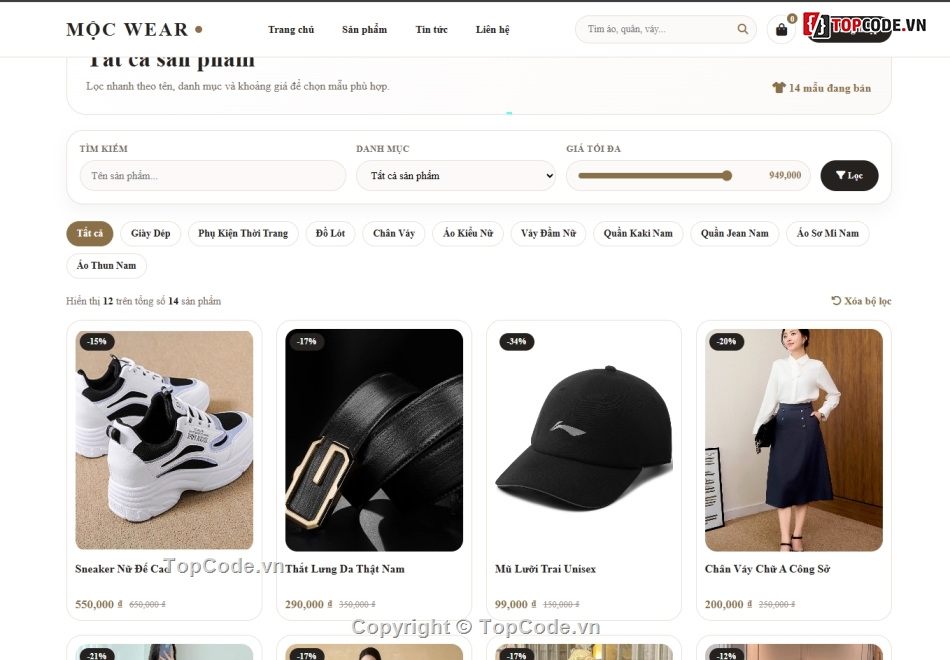
Task: Select the Áo Kiểu Nữ chip
Action: 468,233
